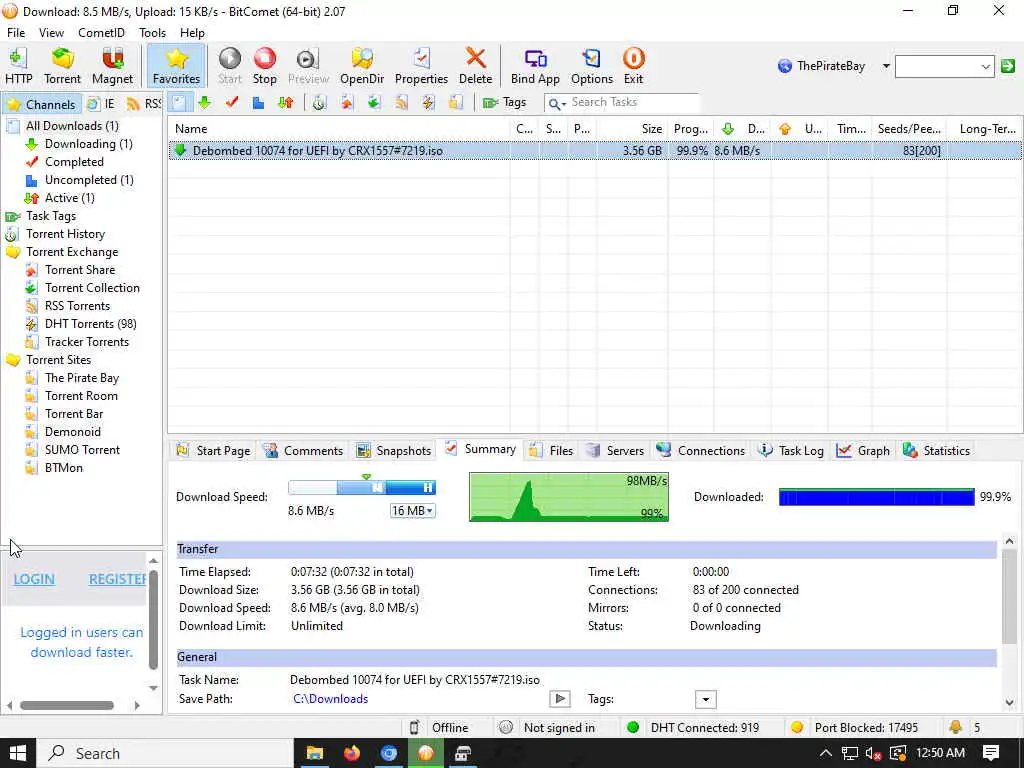
Task: Click the Tags button in task toolbar
Action: (x=504, y=103)
